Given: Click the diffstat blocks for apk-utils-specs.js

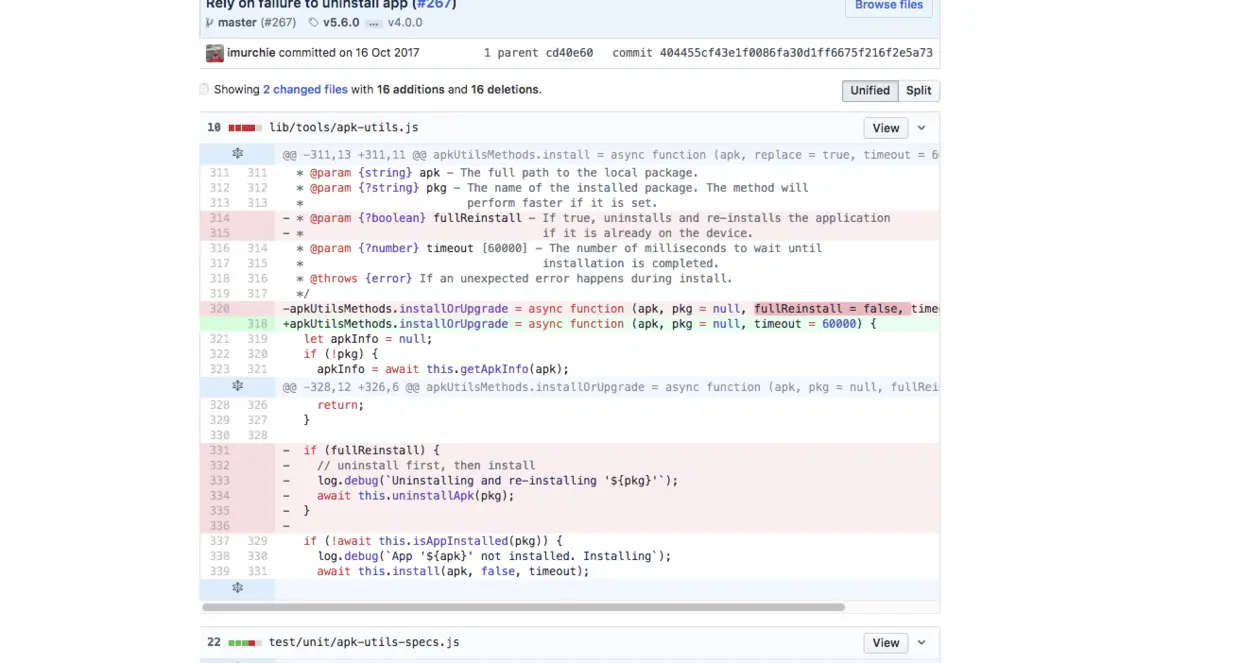Looking at the screenshot, I should pyautogui.click(x=245, y=642).
